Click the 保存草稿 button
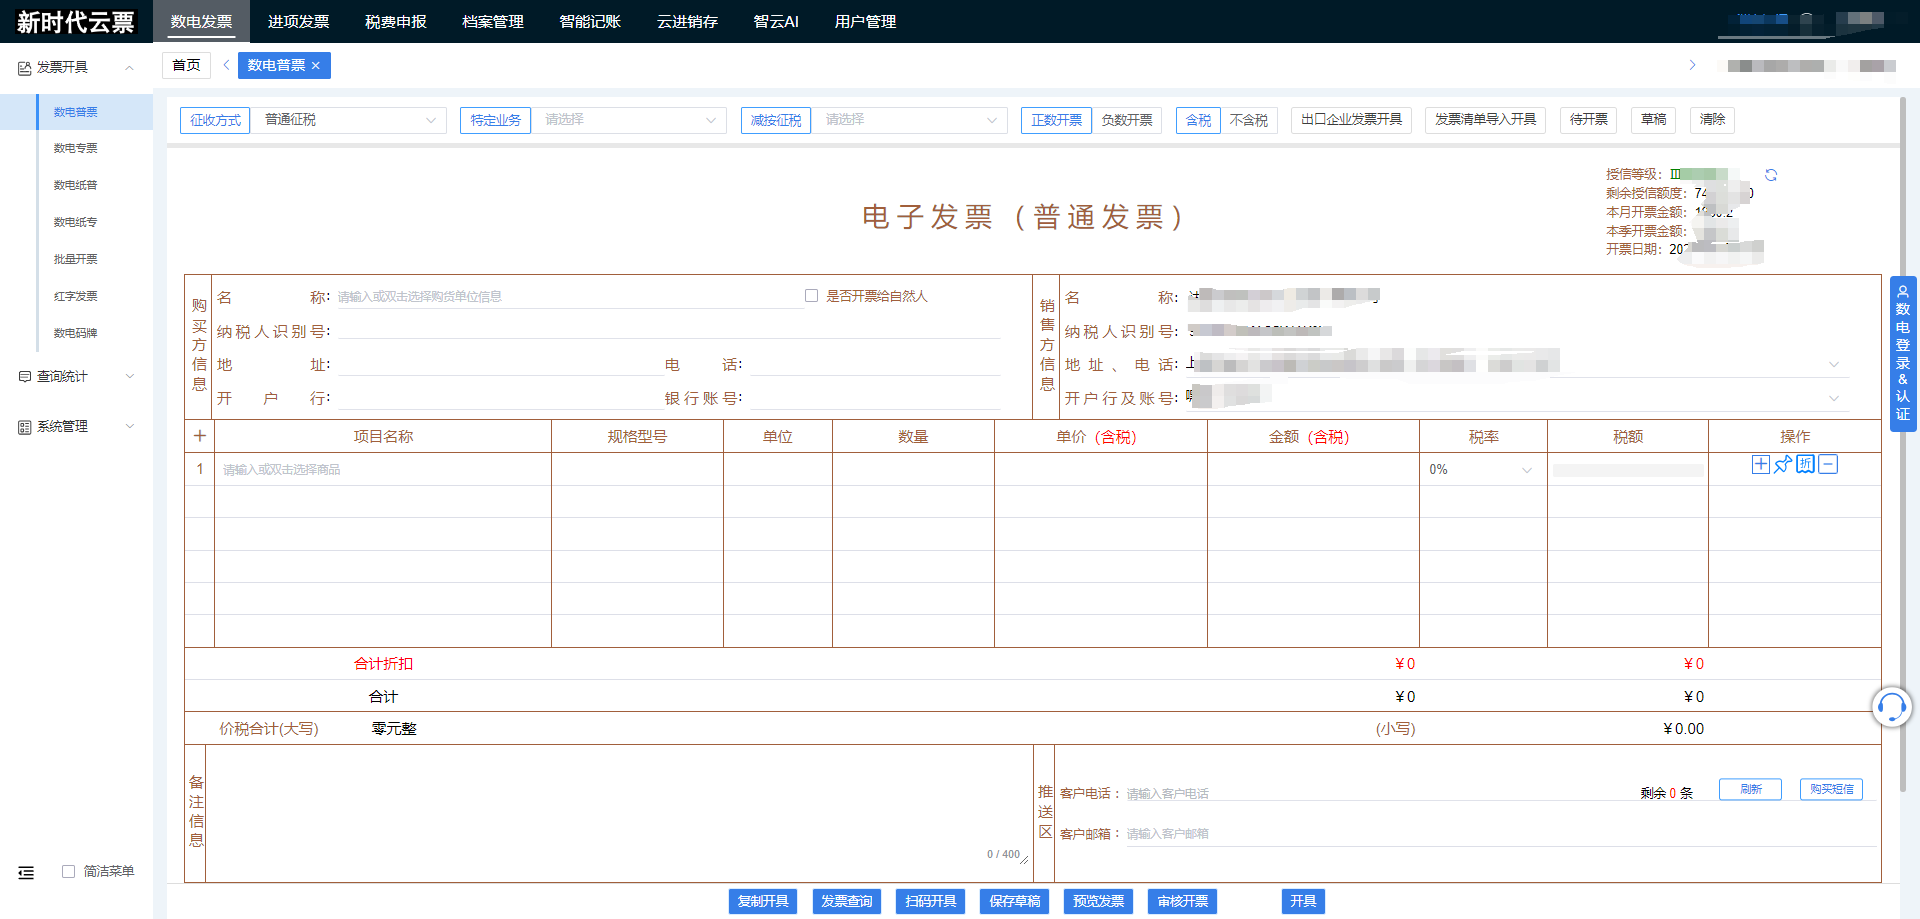 pyautogui.click(x=1015, y=902)
